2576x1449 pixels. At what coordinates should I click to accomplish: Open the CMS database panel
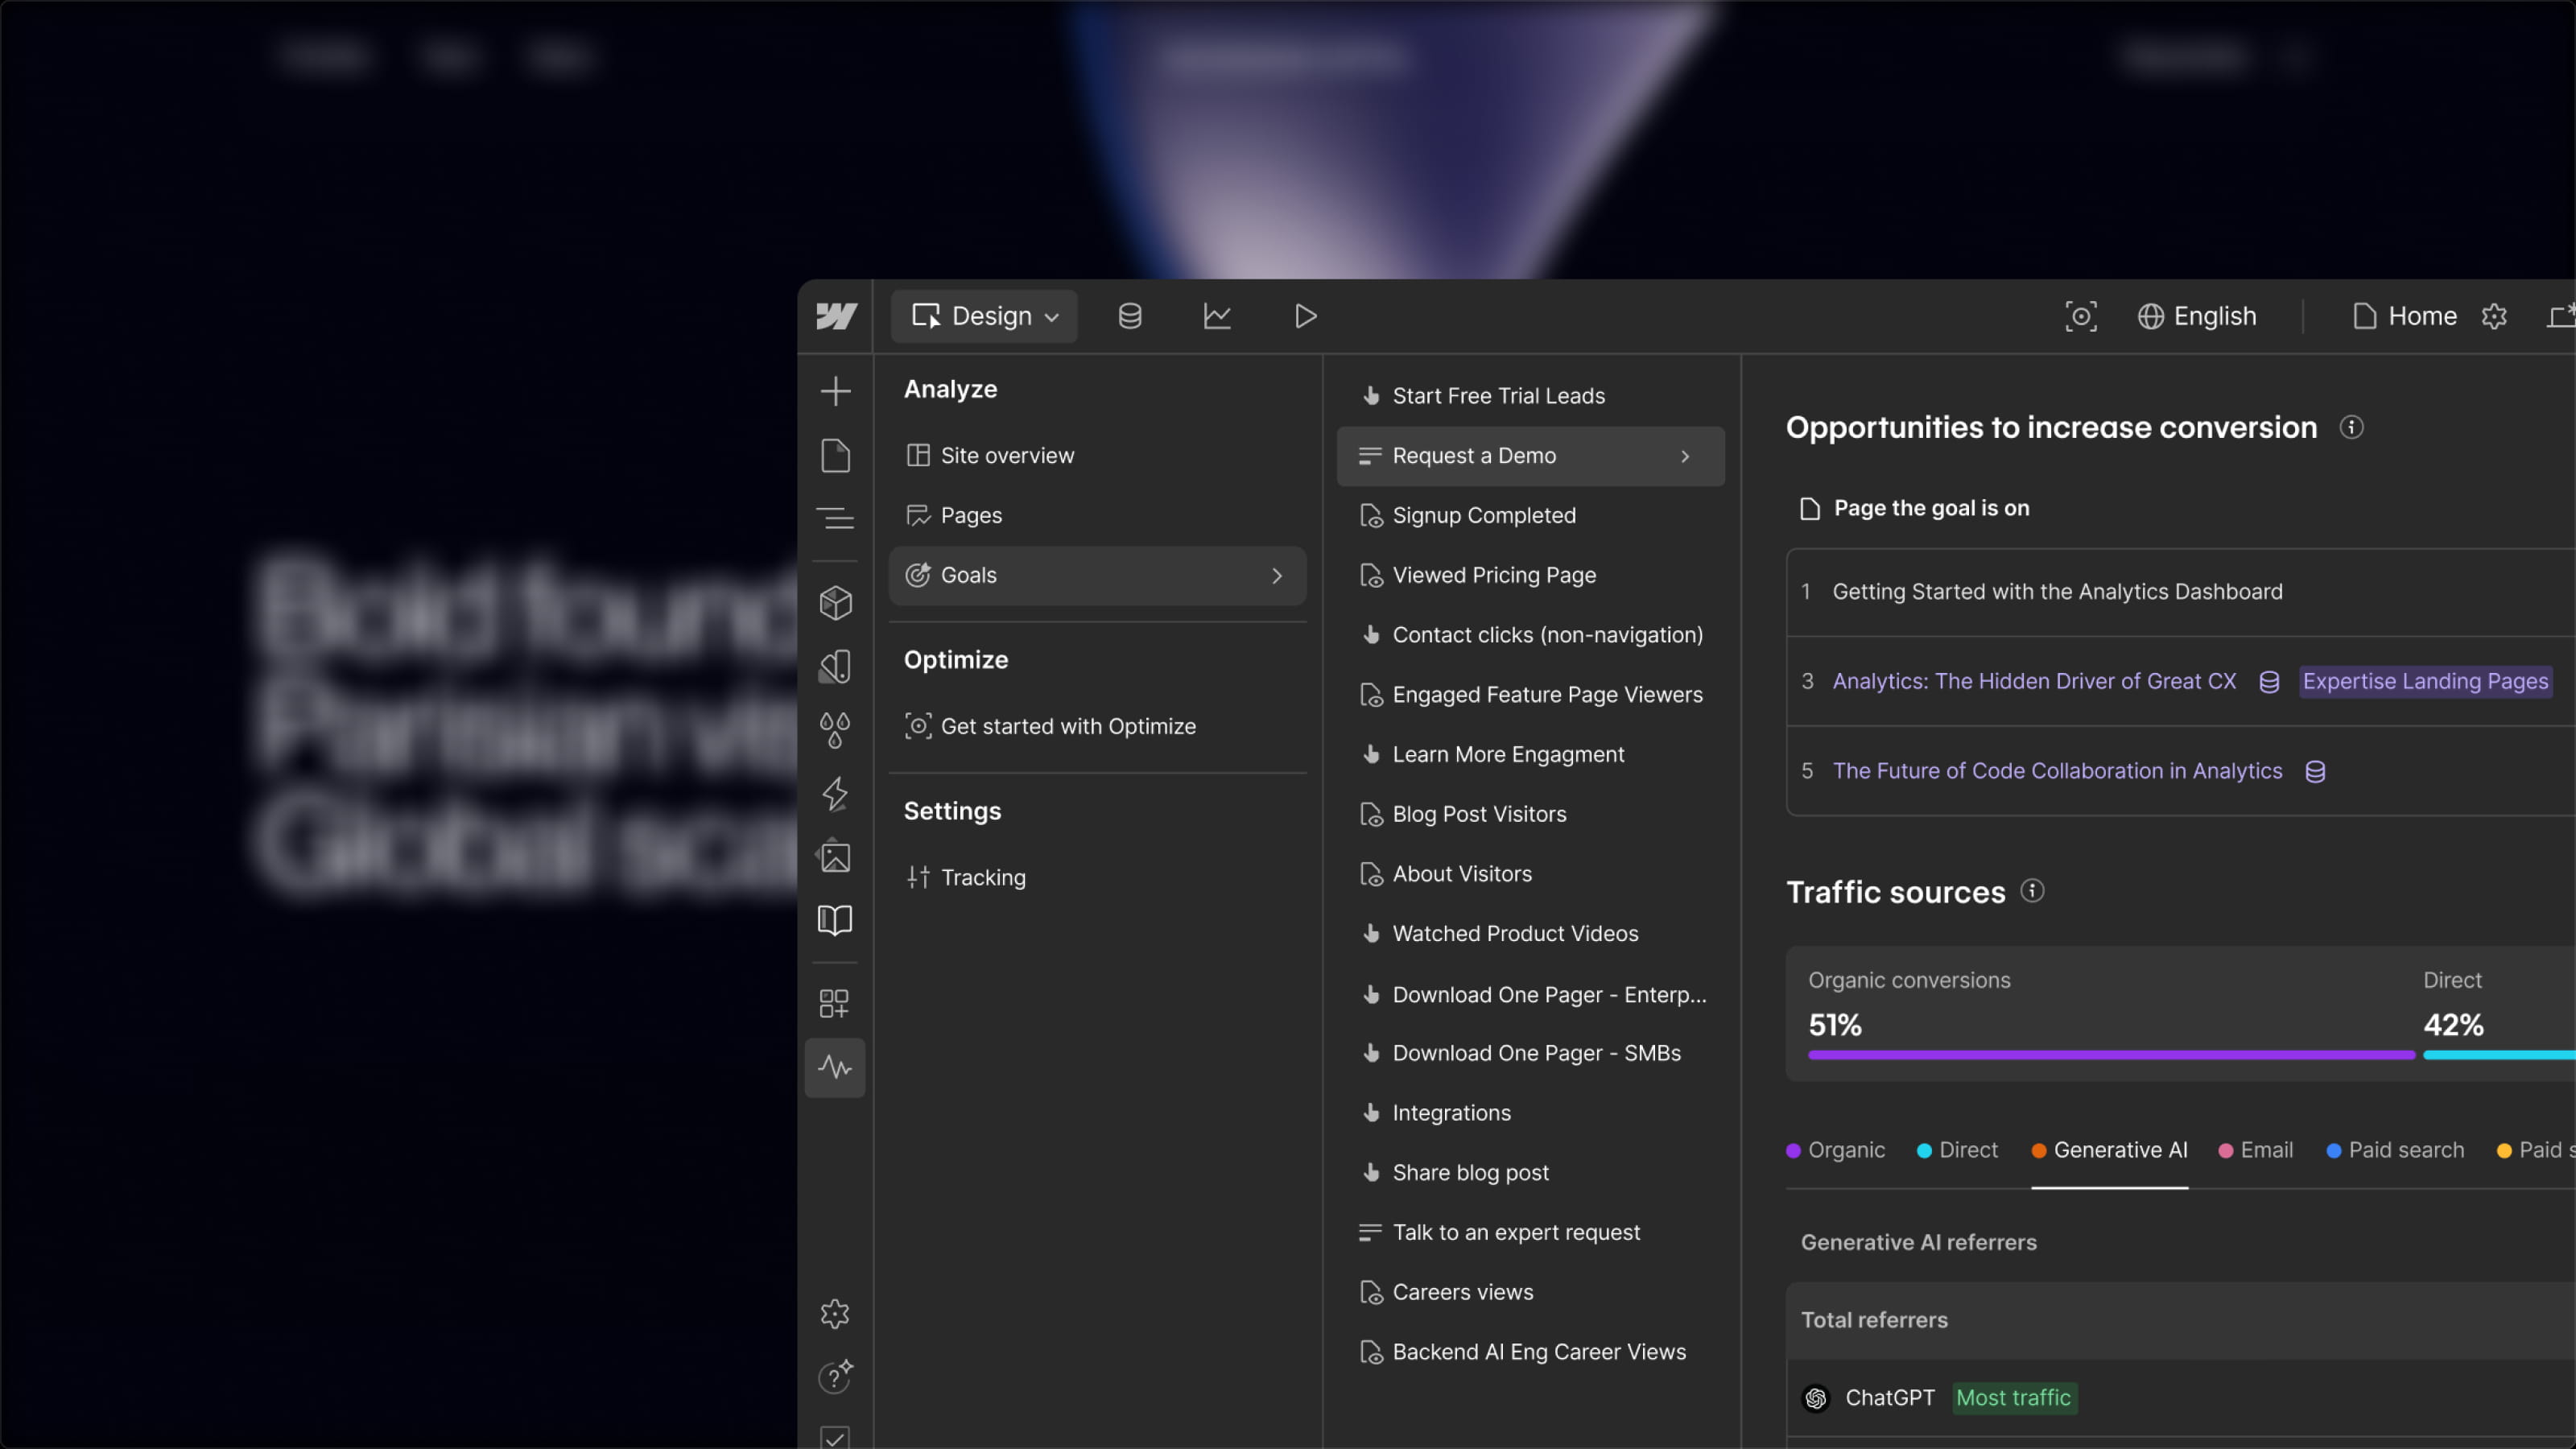tap(1129, 316)
